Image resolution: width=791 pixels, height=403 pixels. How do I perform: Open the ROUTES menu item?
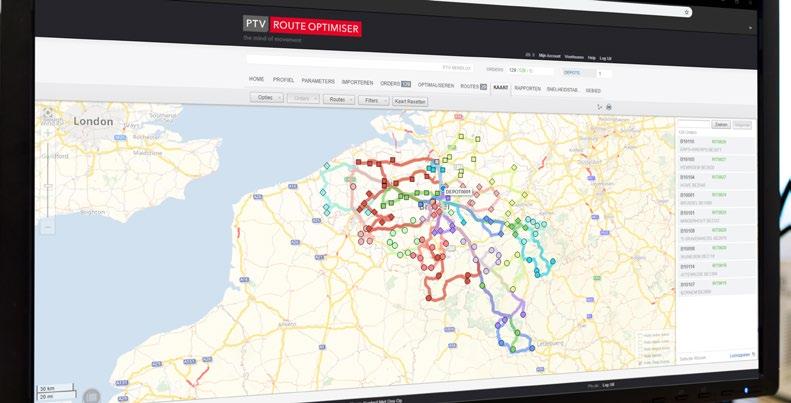[474, 87]
